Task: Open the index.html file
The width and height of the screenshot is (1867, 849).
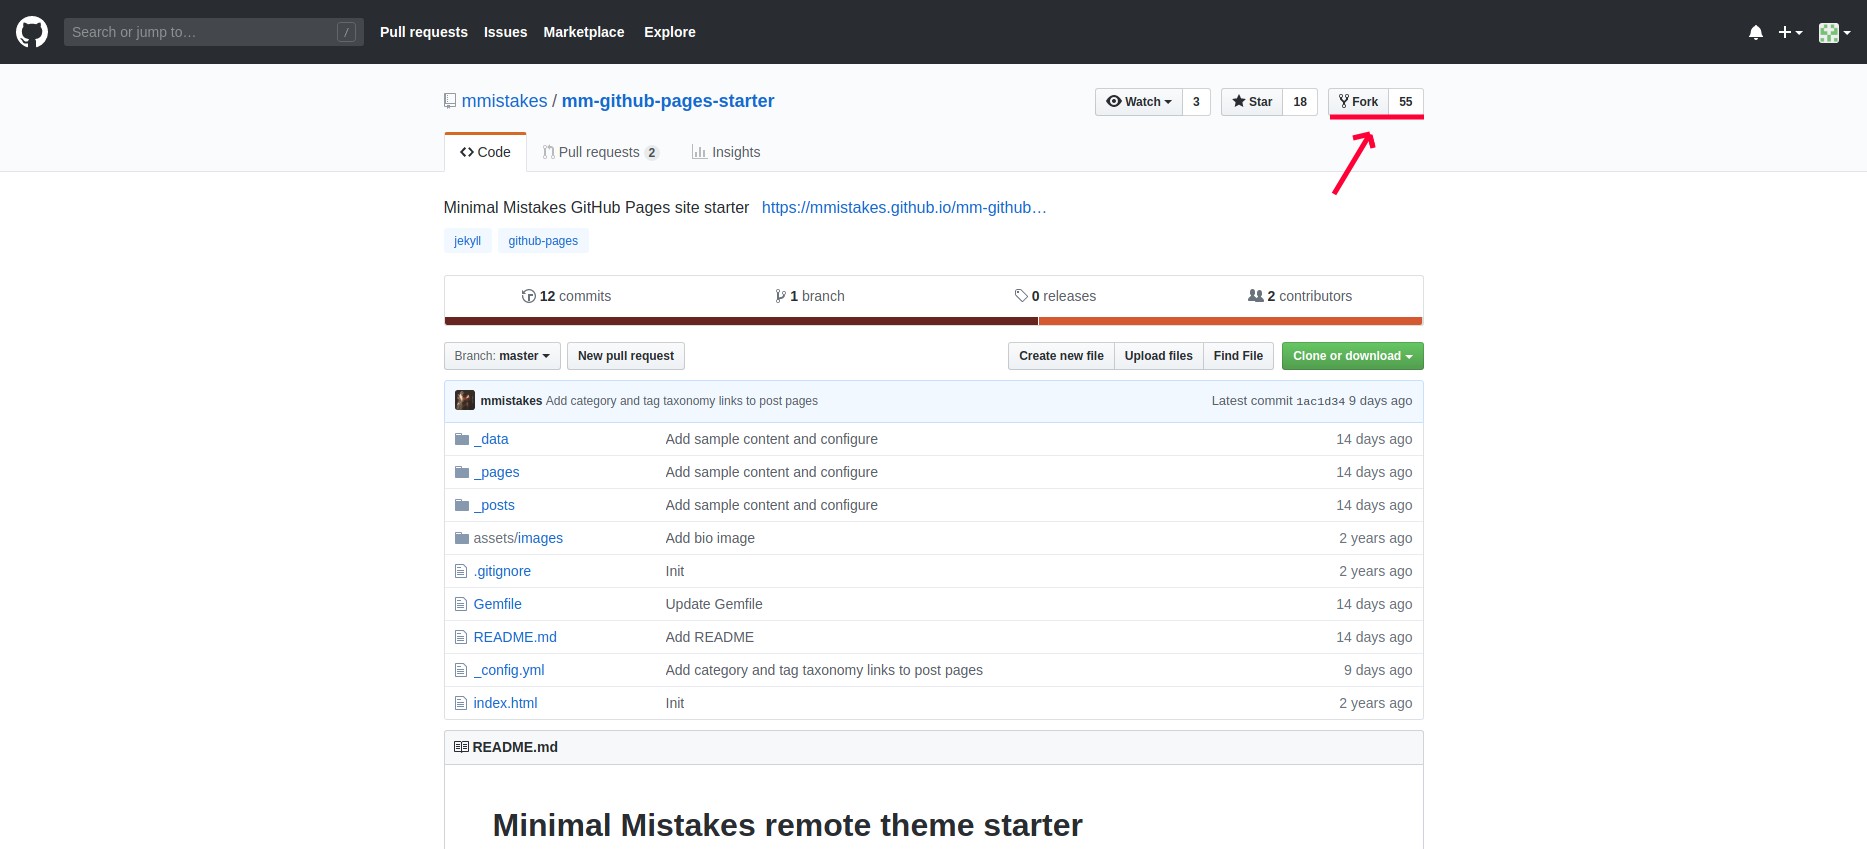Action: coord(505,703)
